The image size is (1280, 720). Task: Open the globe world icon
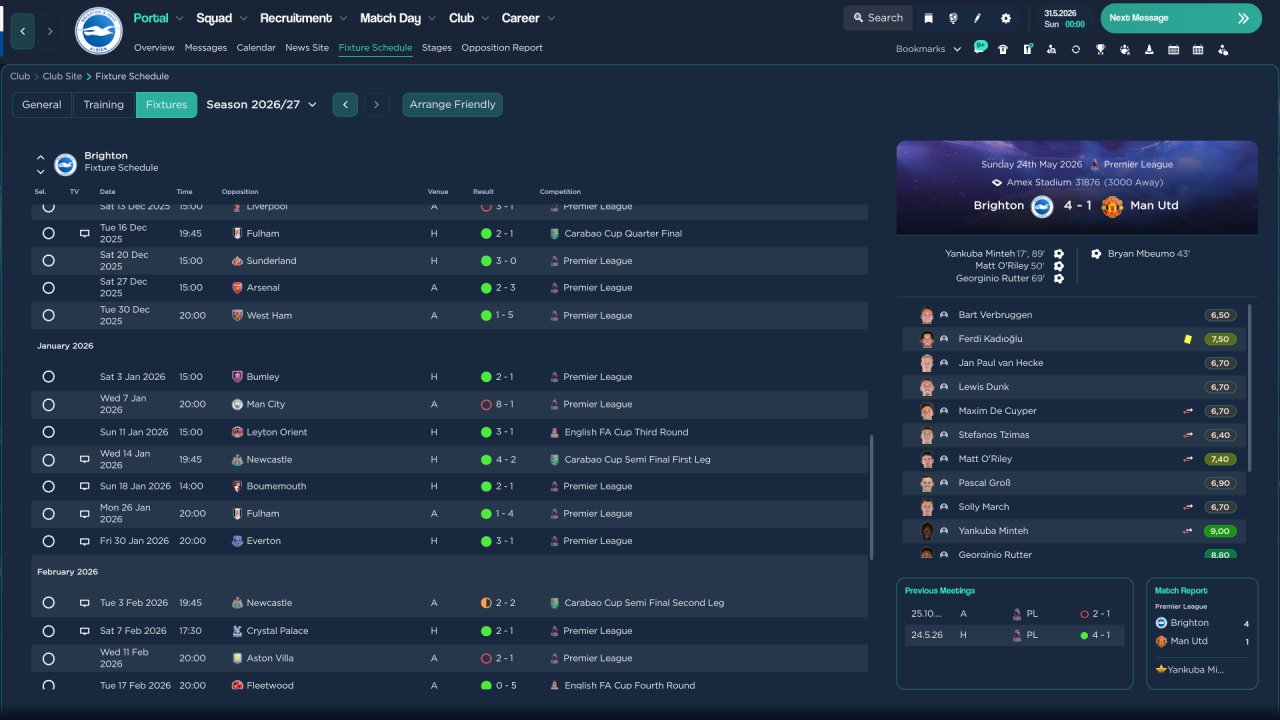pyautogui.click(x=953, y=18)
